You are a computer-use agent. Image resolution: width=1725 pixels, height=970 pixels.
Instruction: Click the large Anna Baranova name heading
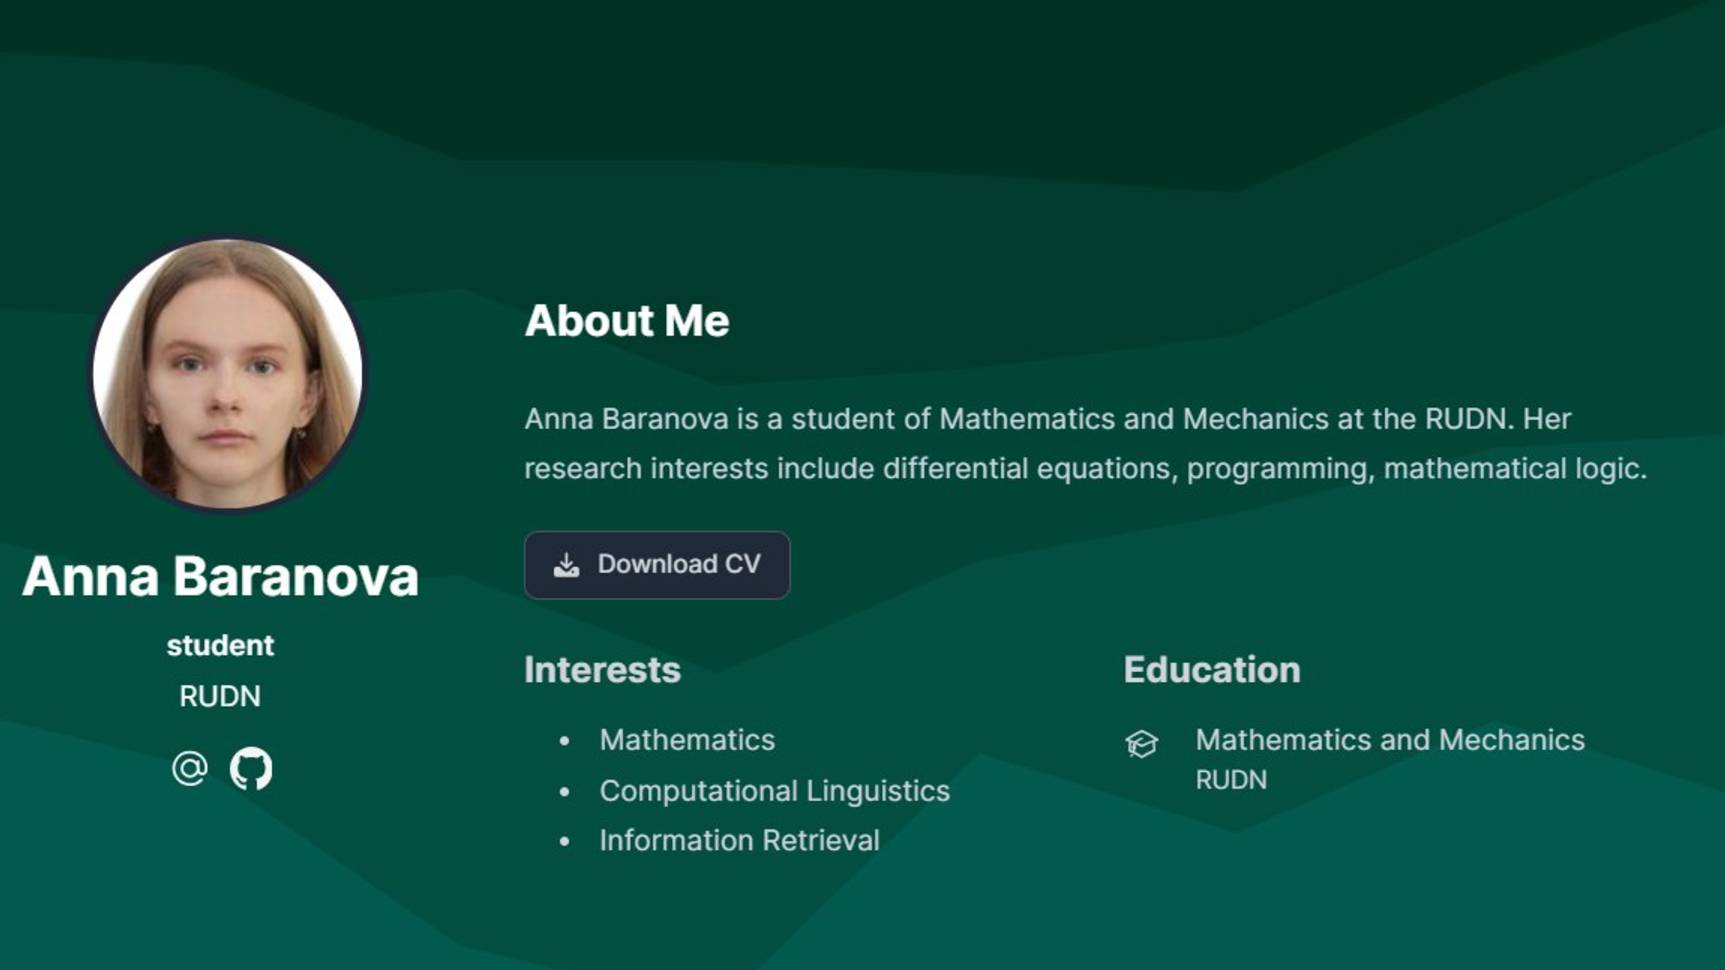(220, 577)
